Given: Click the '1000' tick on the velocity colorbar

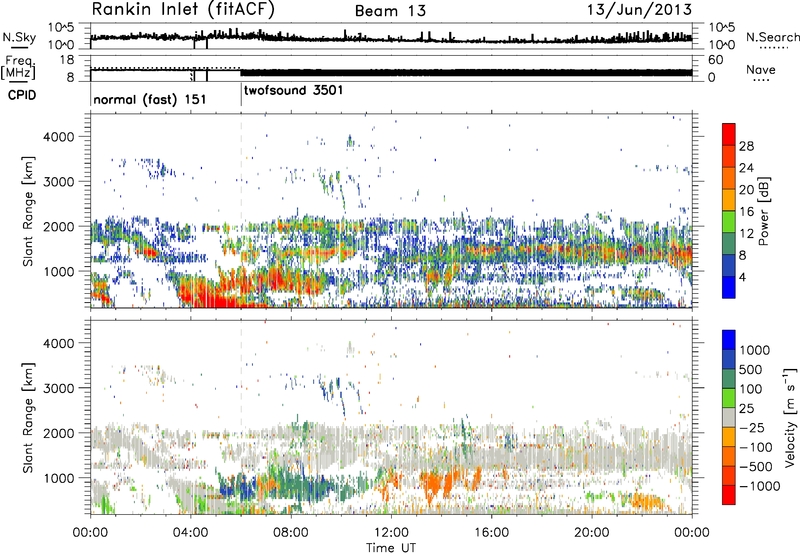Looking at the screenshot, I should coord(754,350).
